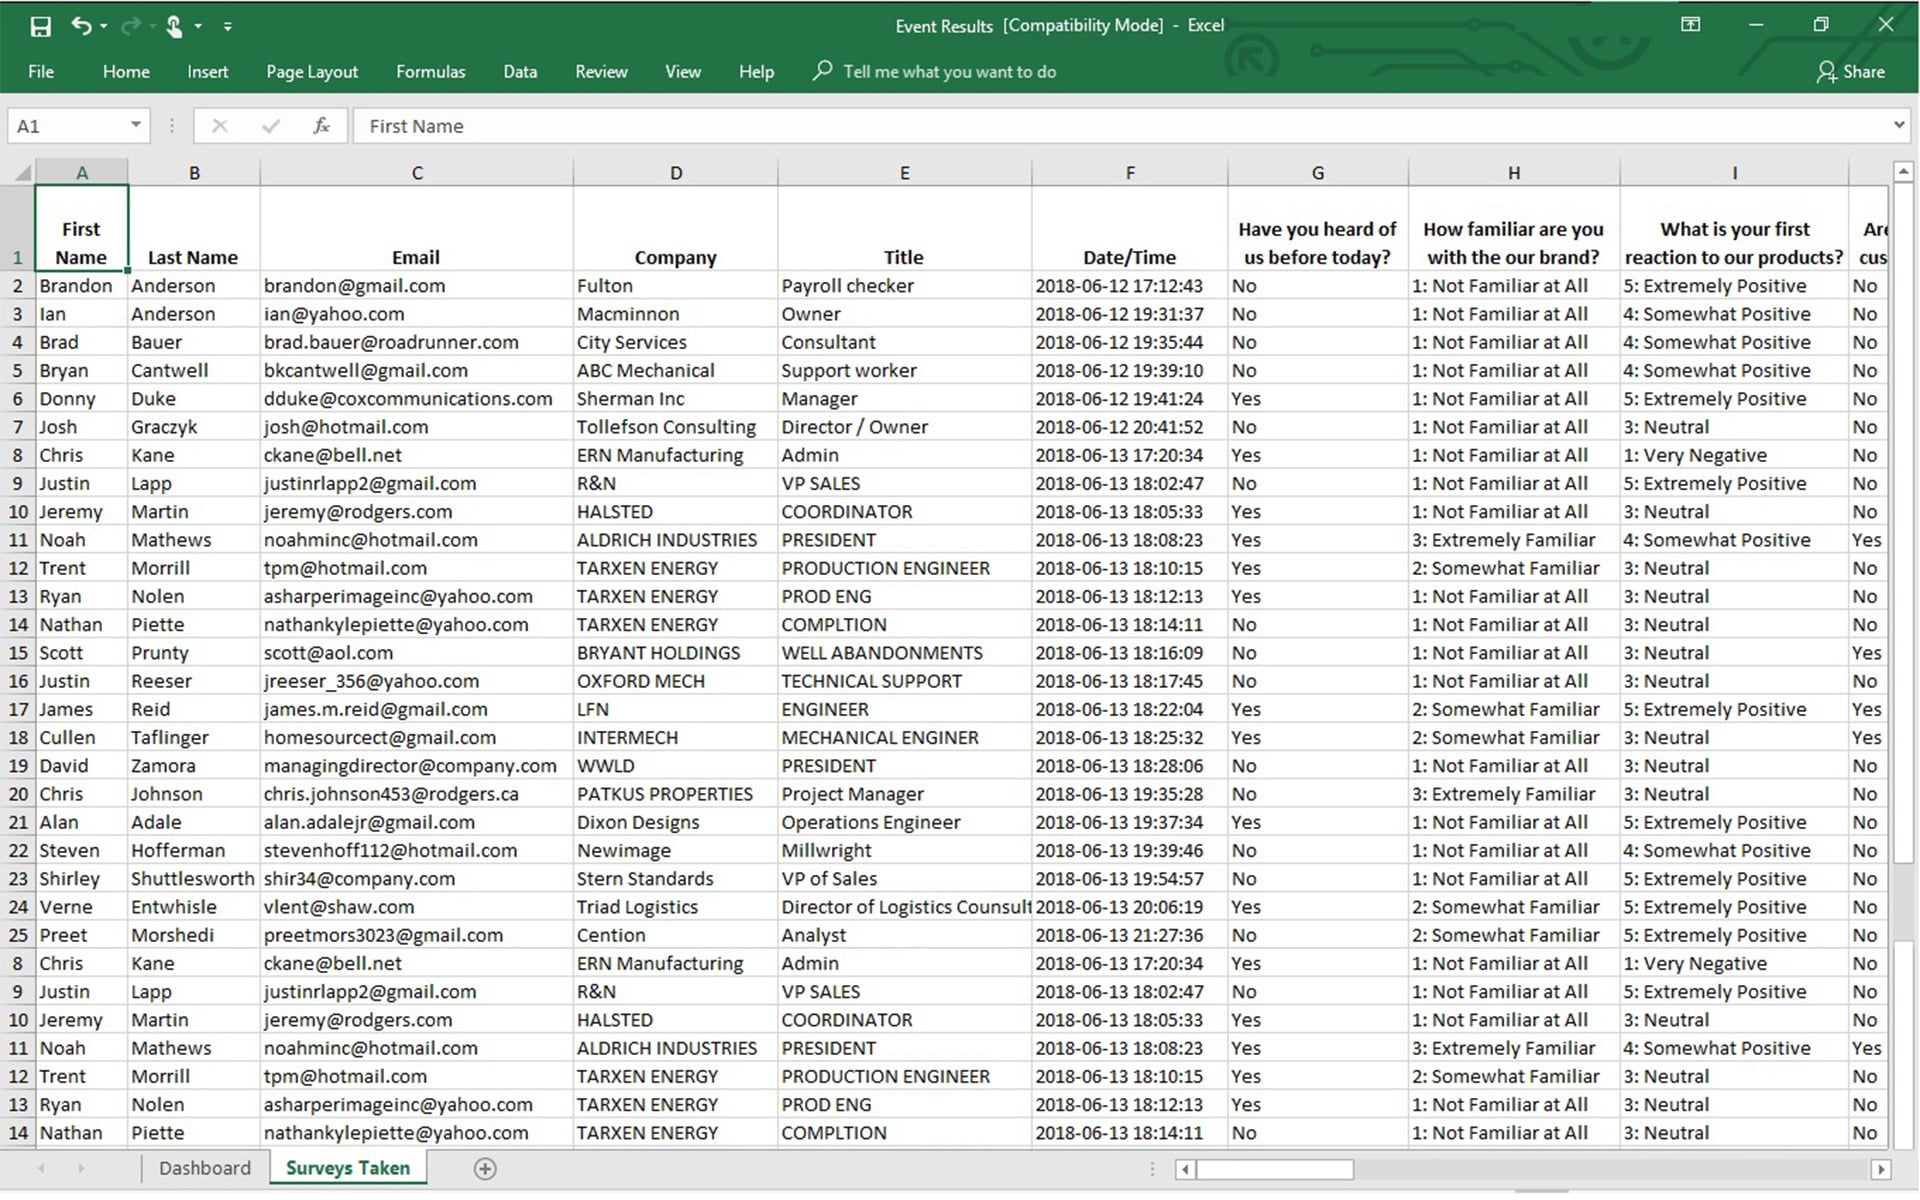Click the formula bar showing First Name
This screenshot has height=1200, width=1920.
(x=1119, y=126)
